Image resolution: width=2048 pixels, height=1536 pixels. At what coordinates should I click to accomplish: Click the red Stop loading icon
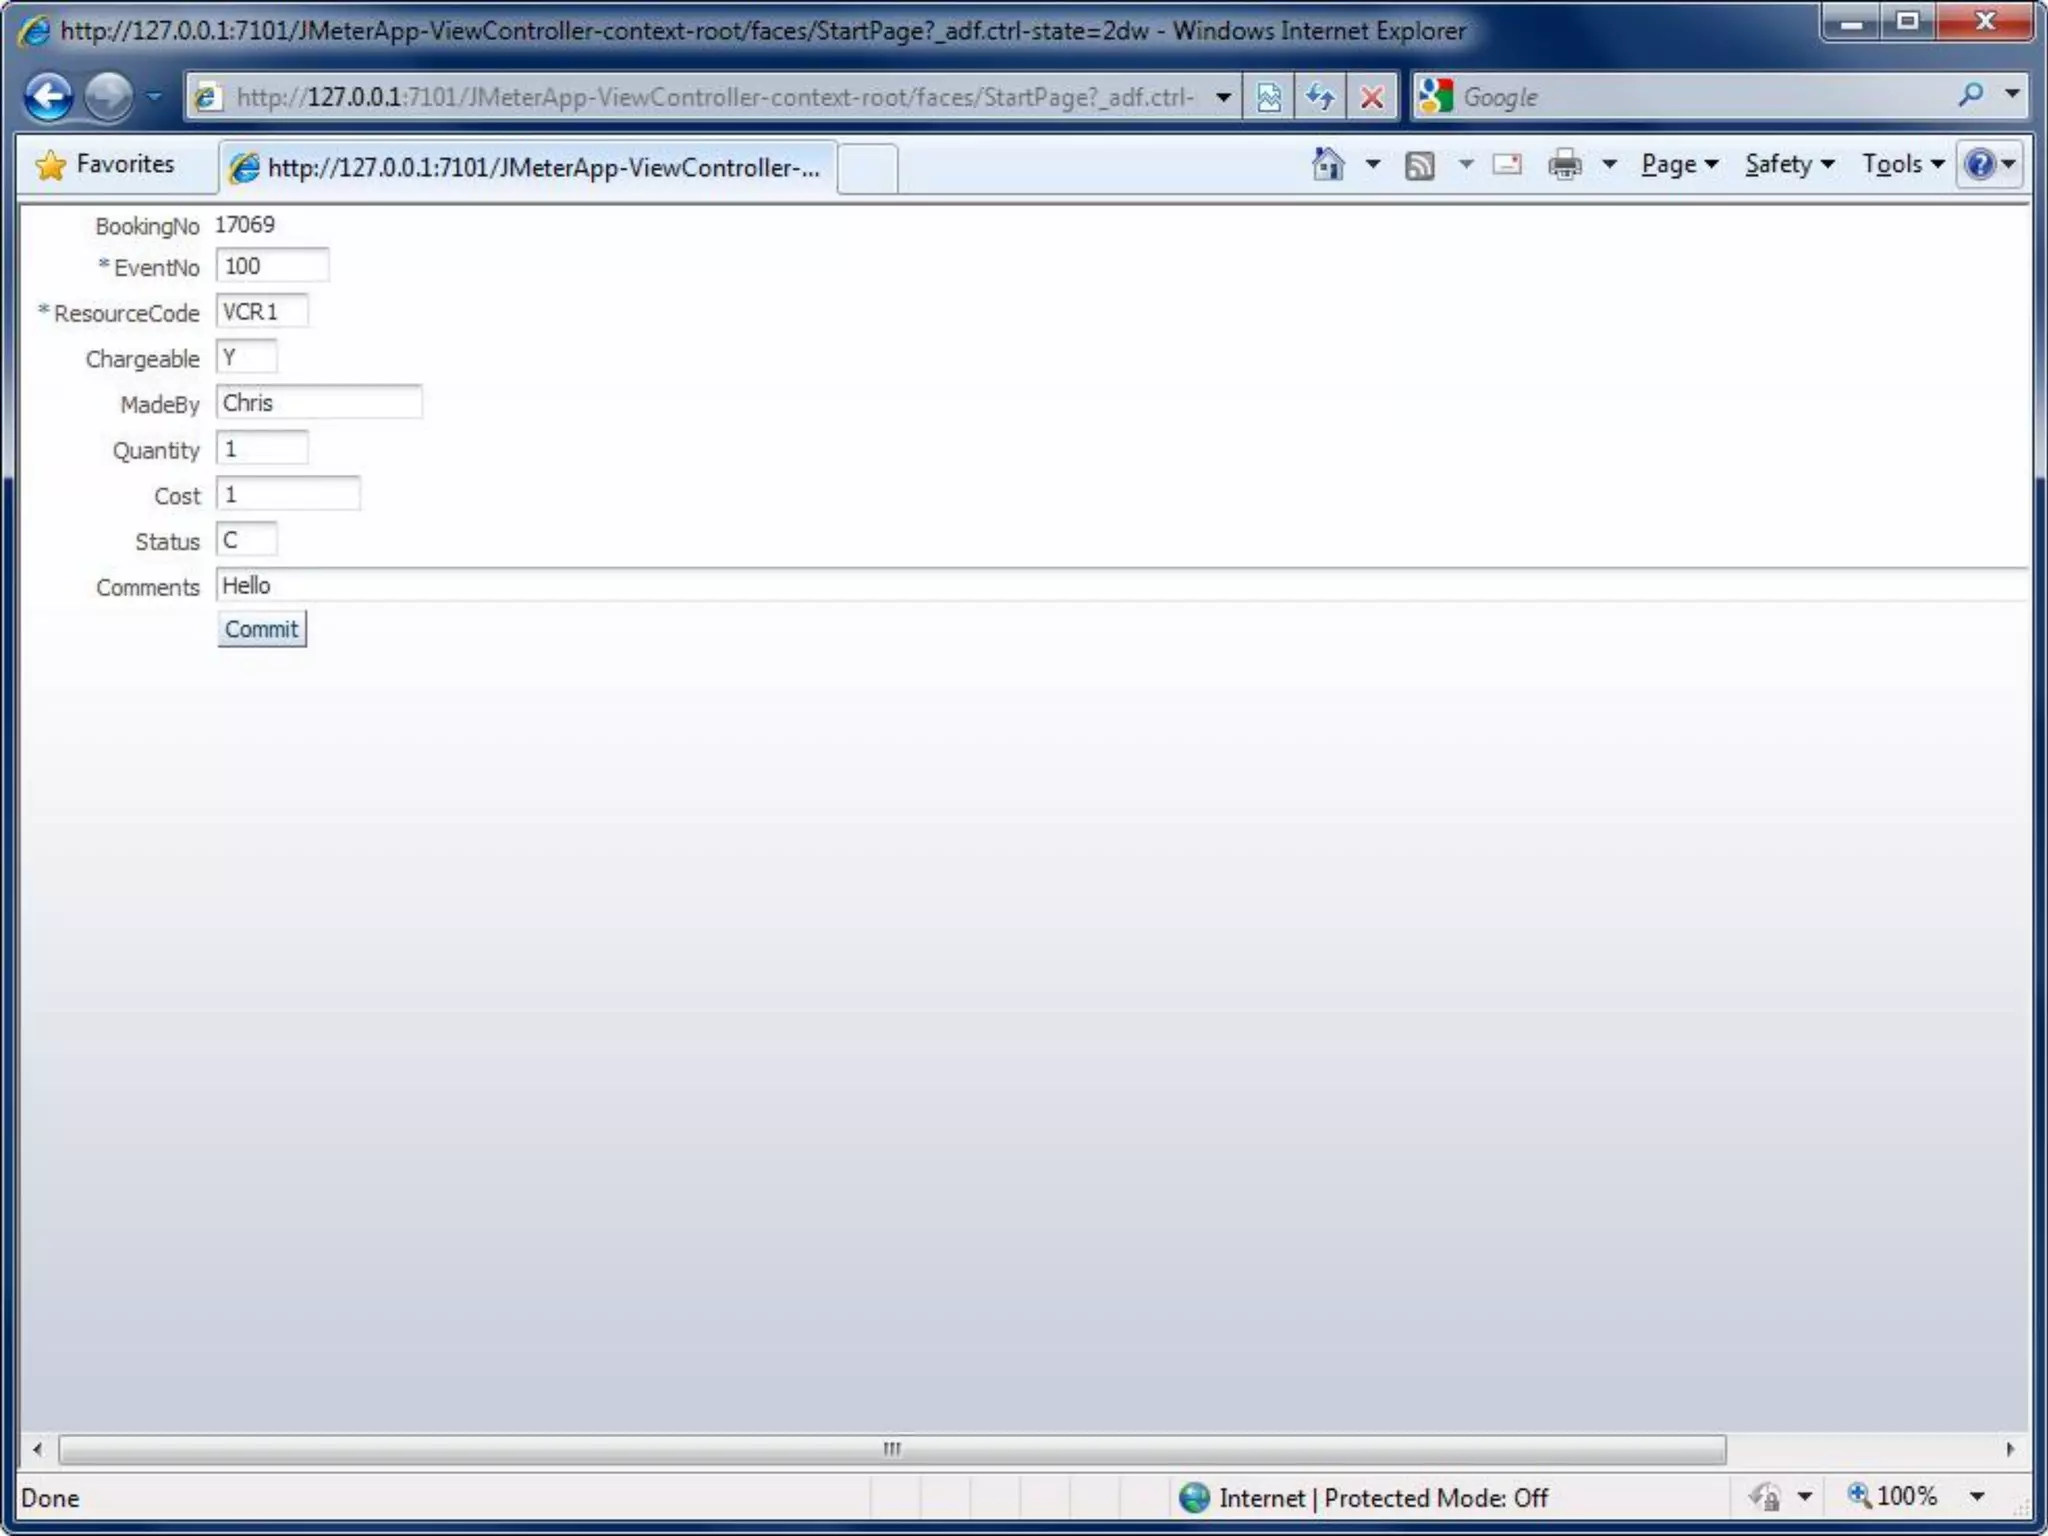click(x=1372, y=97)
